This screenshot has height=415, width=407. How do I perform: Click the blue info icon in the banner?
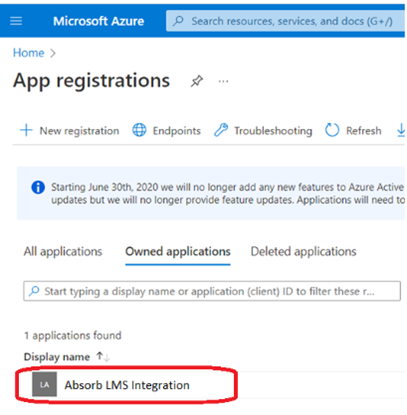click(38, 187)
